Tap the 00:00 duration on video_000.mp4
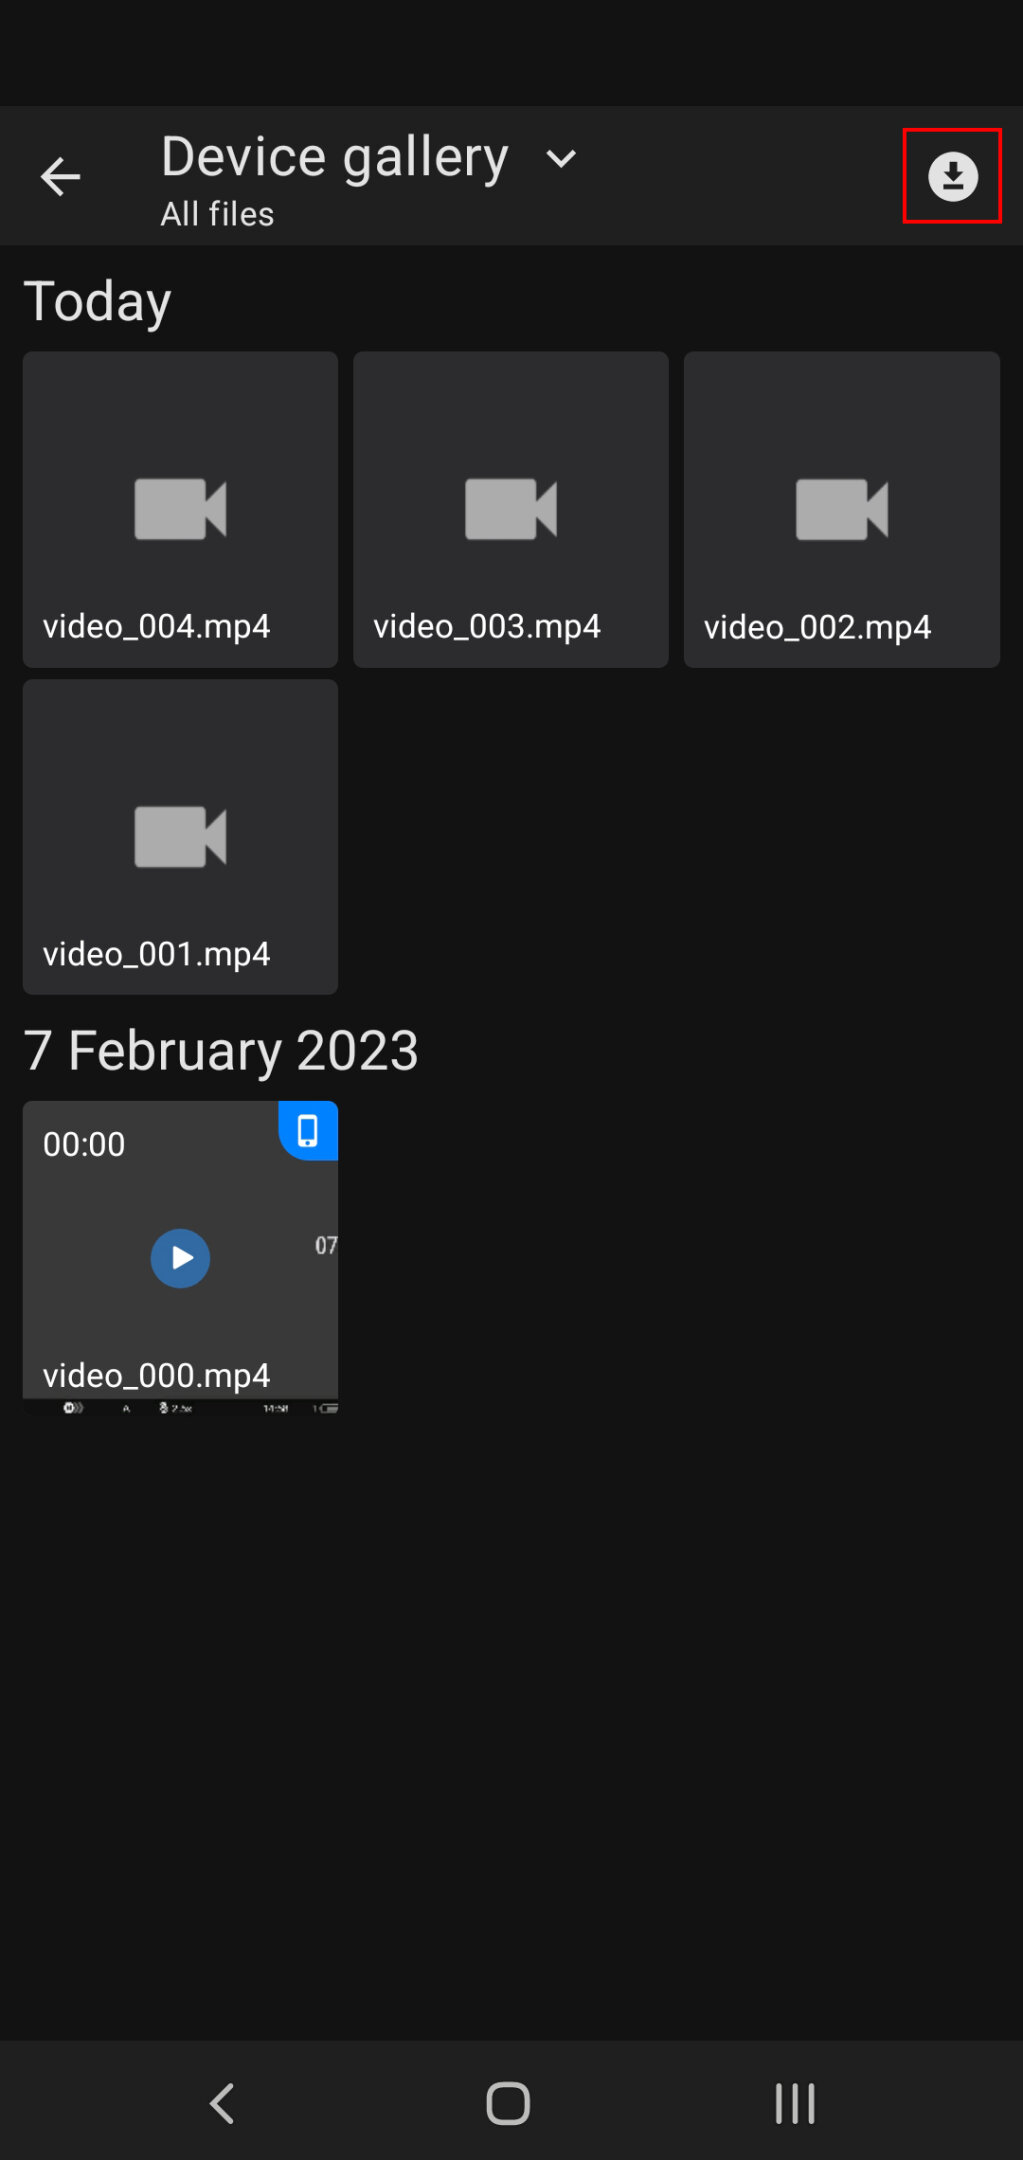The width and height of the screenshot is (1023, 2160). pos(84,1144)
